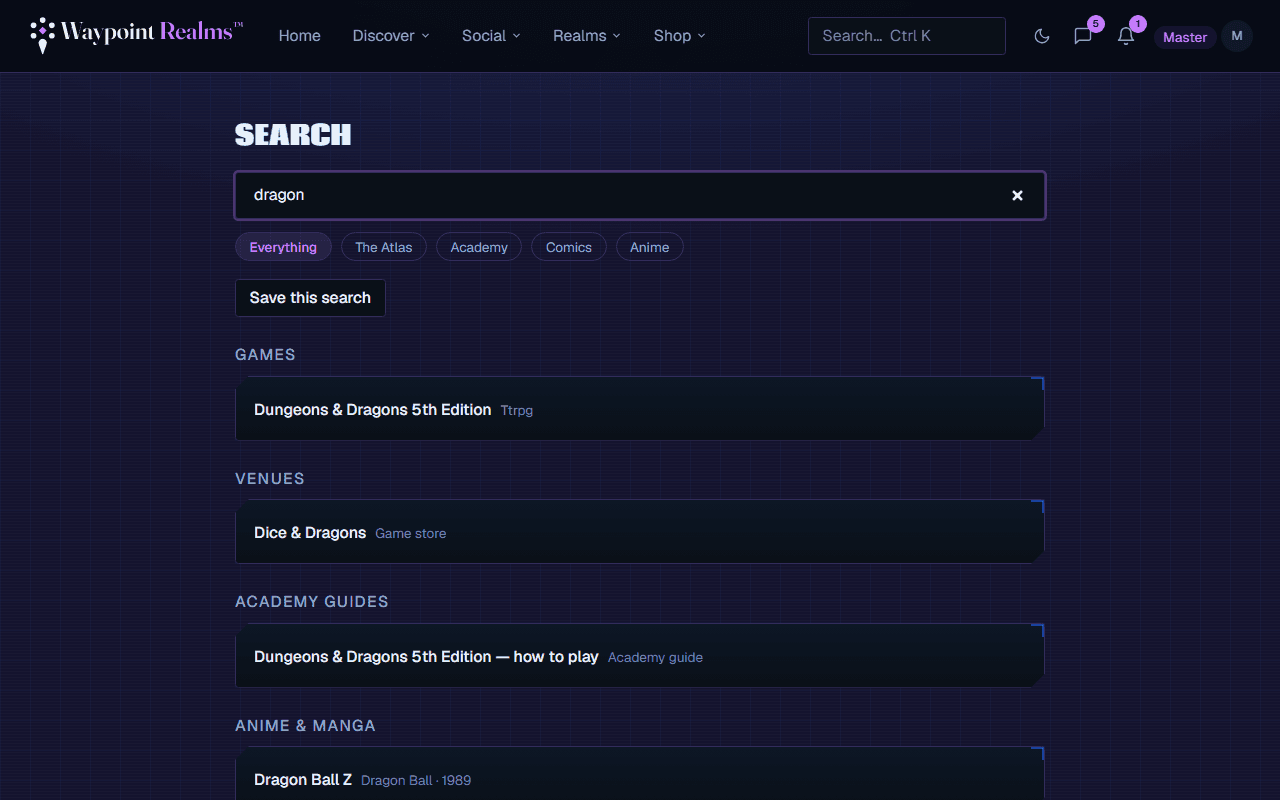Open the Dragon Ball Z result

[640, 774]
